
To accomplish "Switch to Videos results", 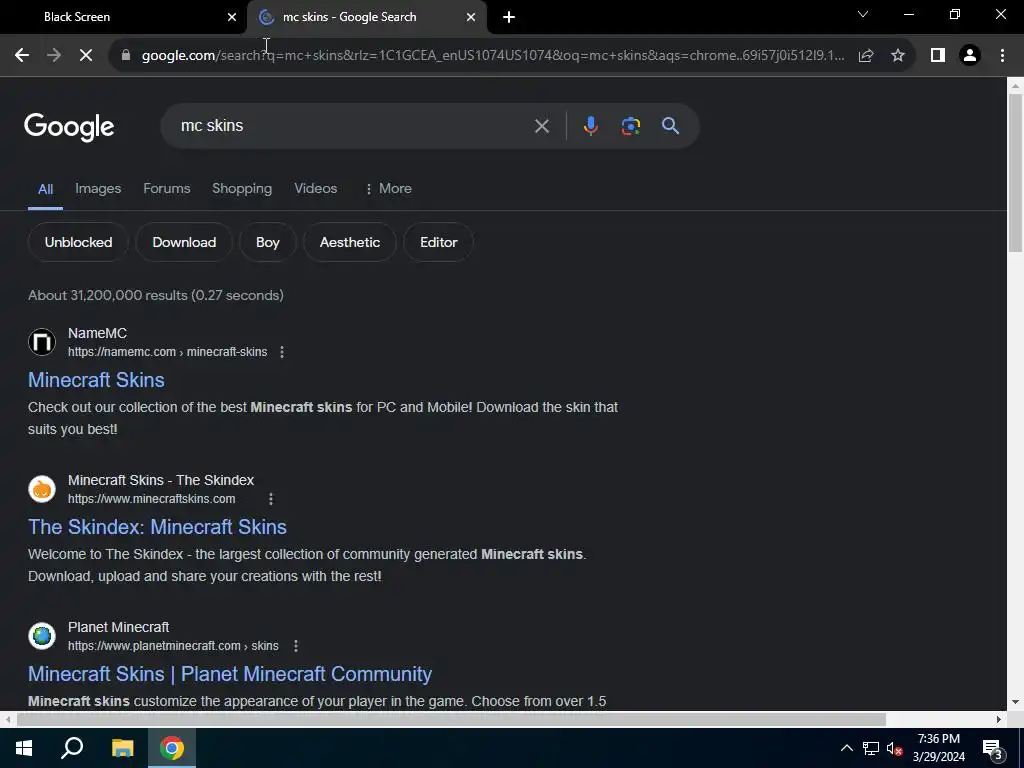I will (x=315, y=189).
